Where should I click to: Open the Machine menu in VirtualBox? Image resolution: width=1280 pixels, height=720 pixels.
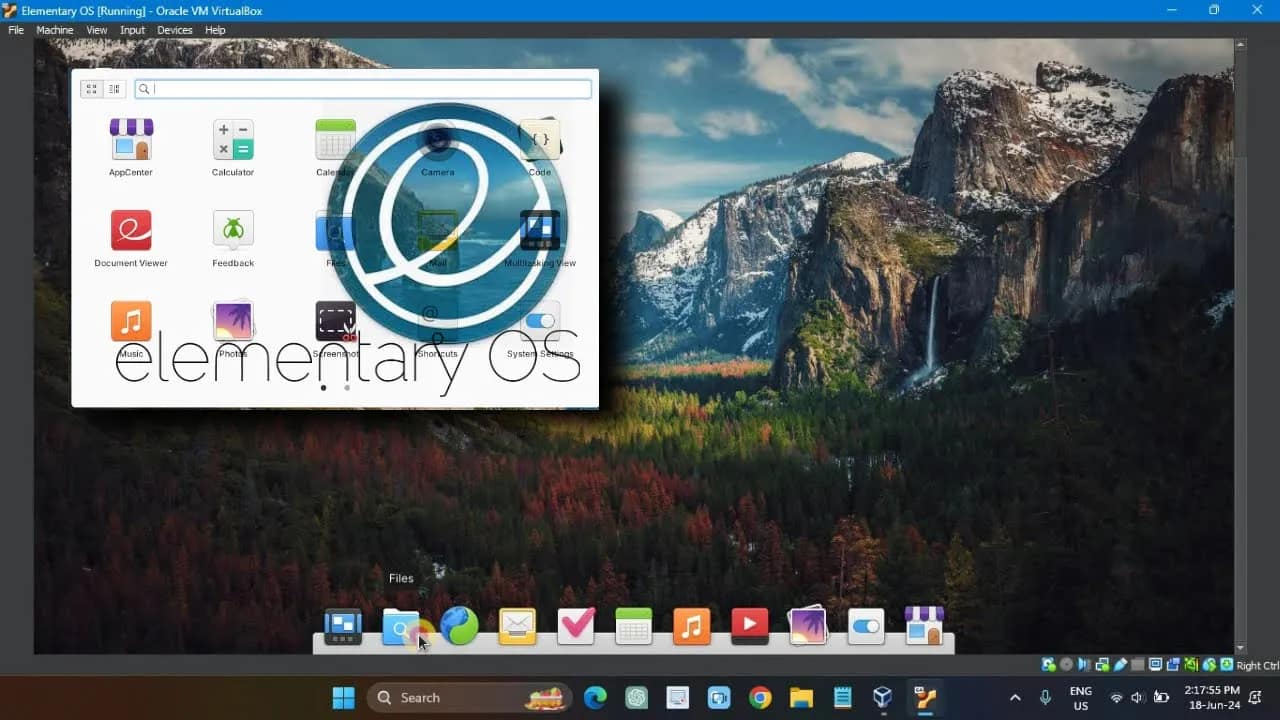click(54, 29)
